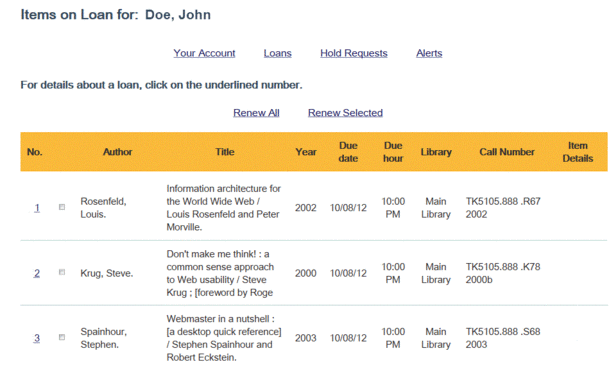The height and width of the screenshot is (369, 616).
Task: Open details for loan number 2
Action: tap(37, 273)
